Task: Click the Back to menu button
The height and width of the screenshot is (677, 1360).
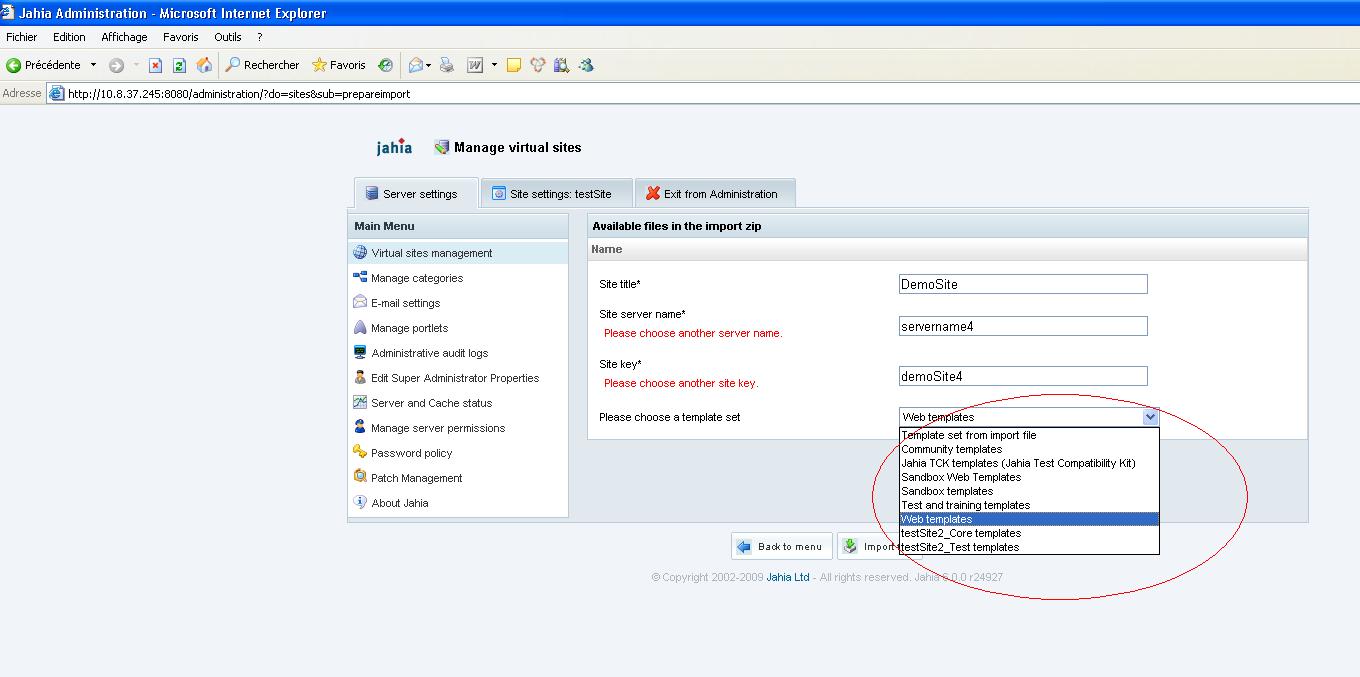Action: pyautogui.click(x=782, y=546)
